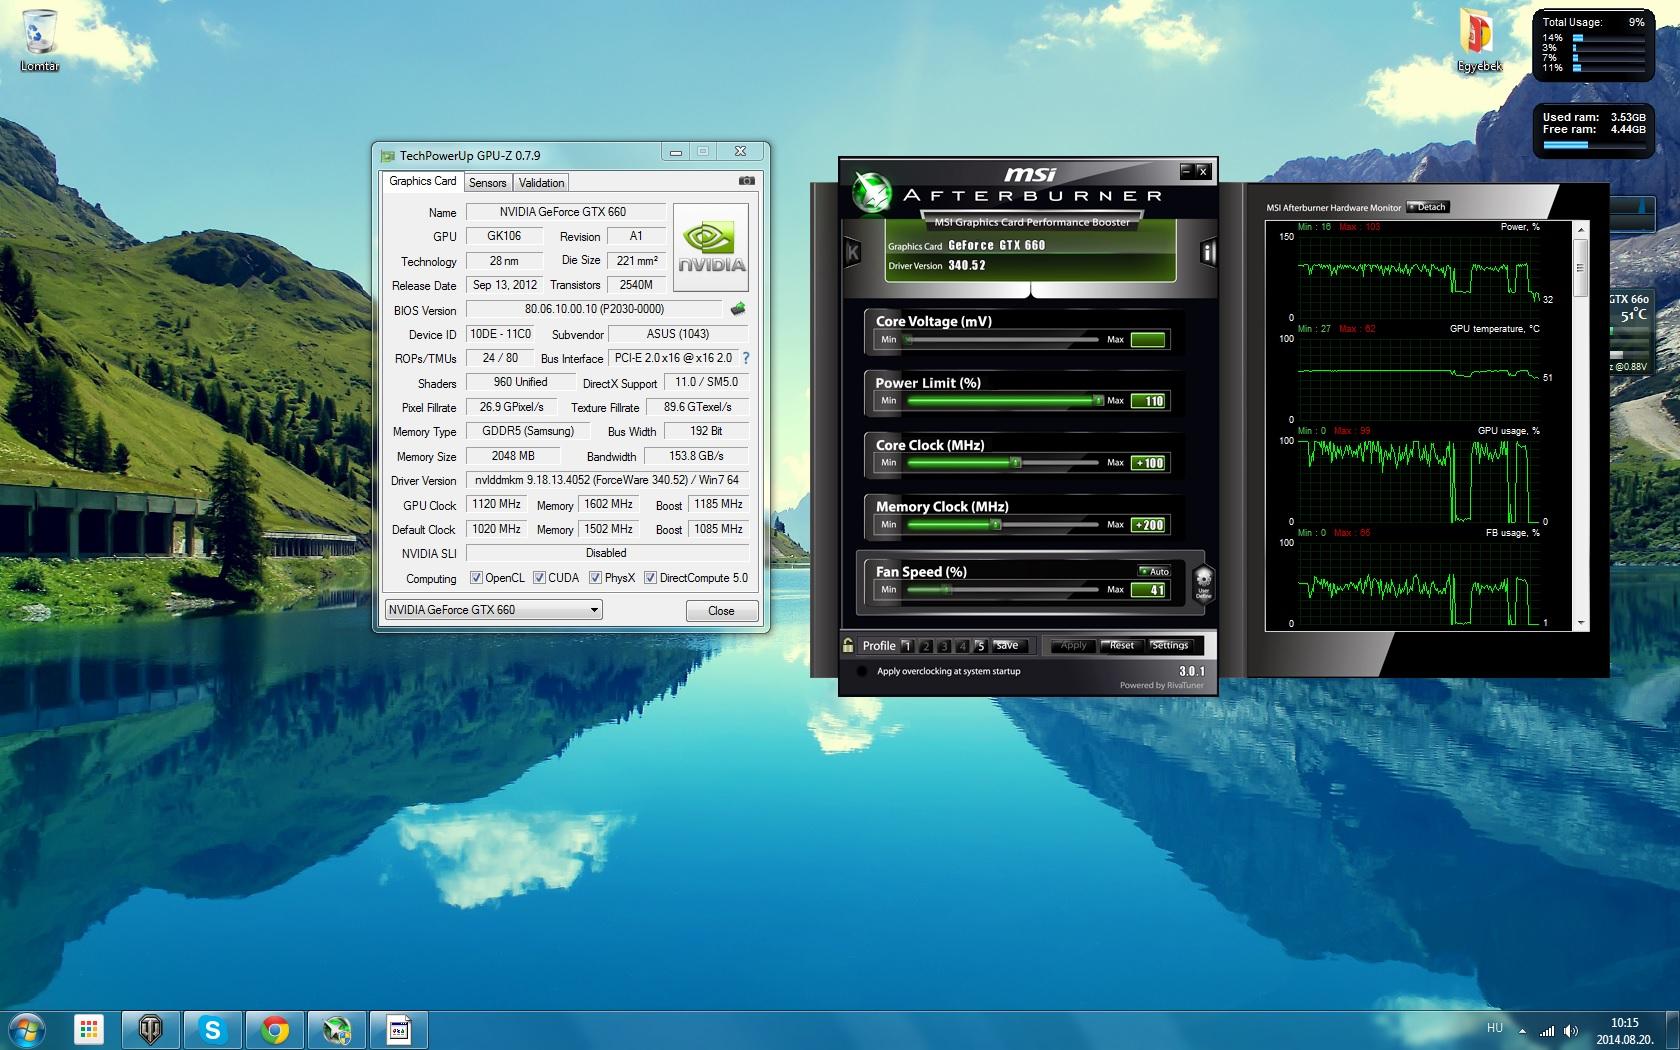Toggle fan speed Auto mode
The height and width of the screenshot is (1050, 1680).
(x=1154, y=571)
